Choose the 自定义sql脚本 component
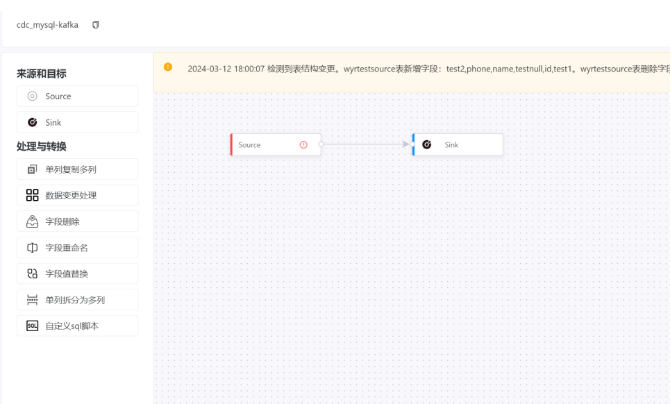Viewport: 671px width, 404px height. pos(77,326)
